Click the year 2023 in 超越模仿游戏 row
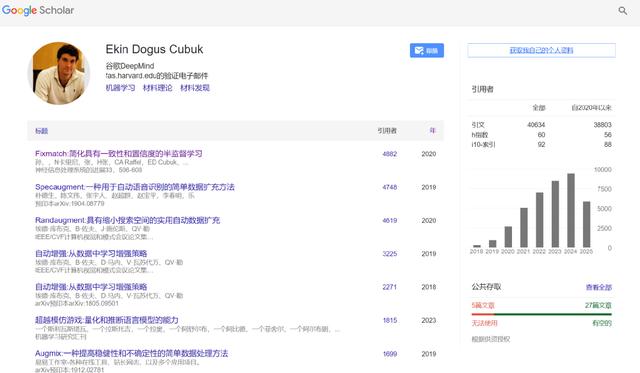 [x=429, y=320]
